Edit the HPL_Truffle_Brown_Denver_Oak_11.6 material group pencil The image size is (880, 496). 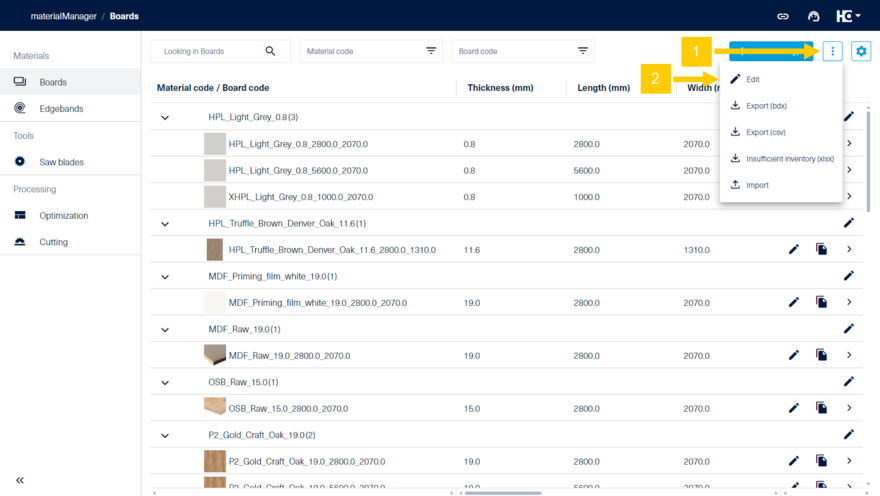848,223
